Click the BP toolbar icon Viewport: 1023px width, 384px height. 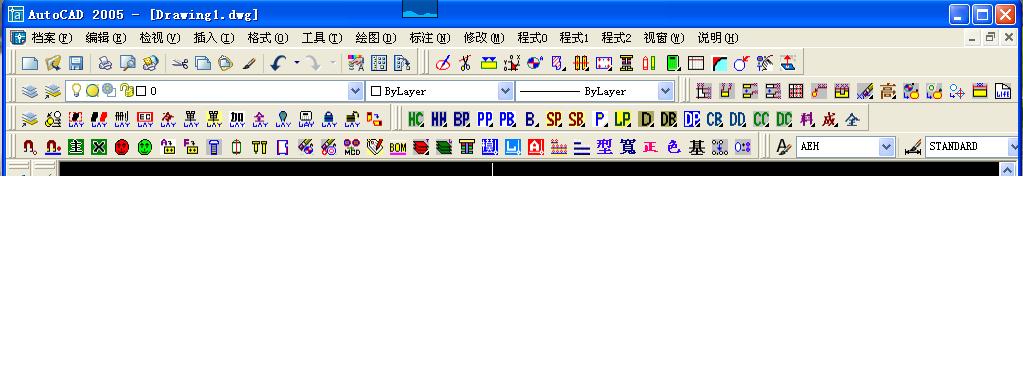click(x=461, y=119)
